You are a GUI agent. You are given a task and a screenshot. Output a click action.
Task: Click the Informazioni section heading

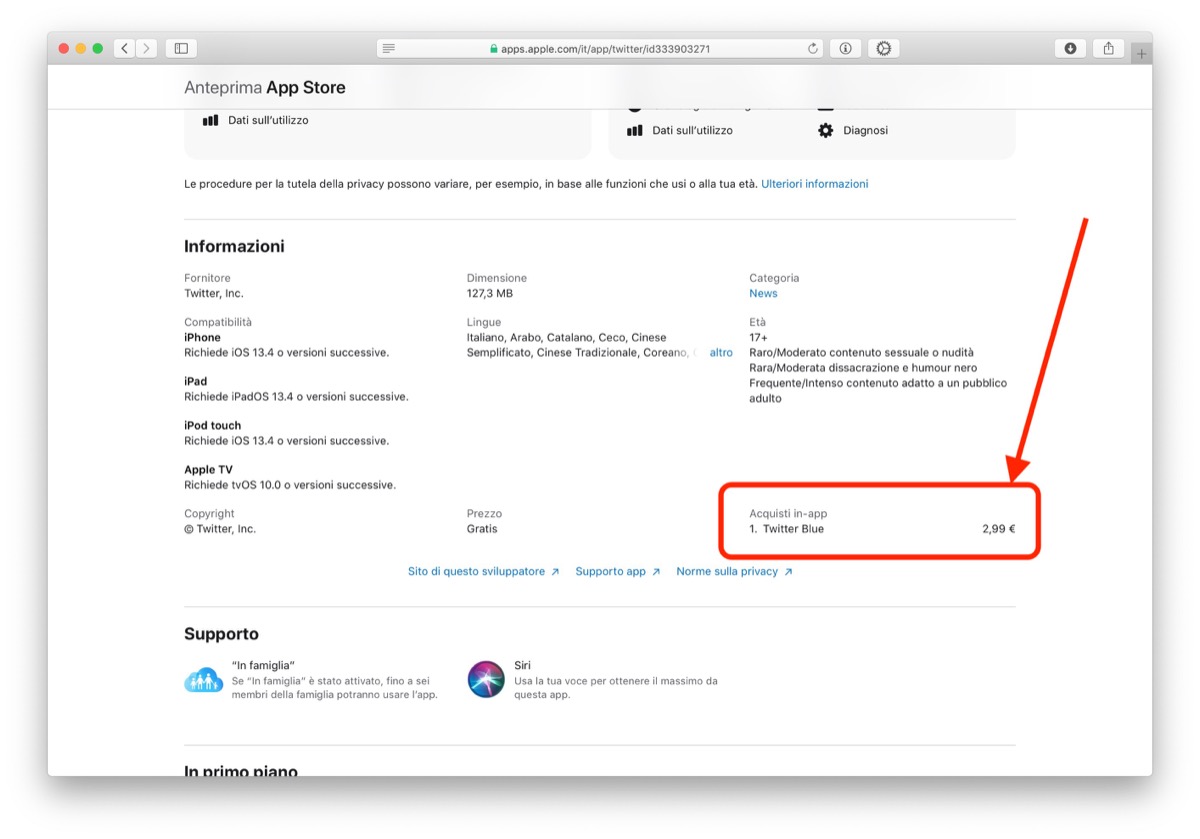pyautogui.click(x=234, y=246)
